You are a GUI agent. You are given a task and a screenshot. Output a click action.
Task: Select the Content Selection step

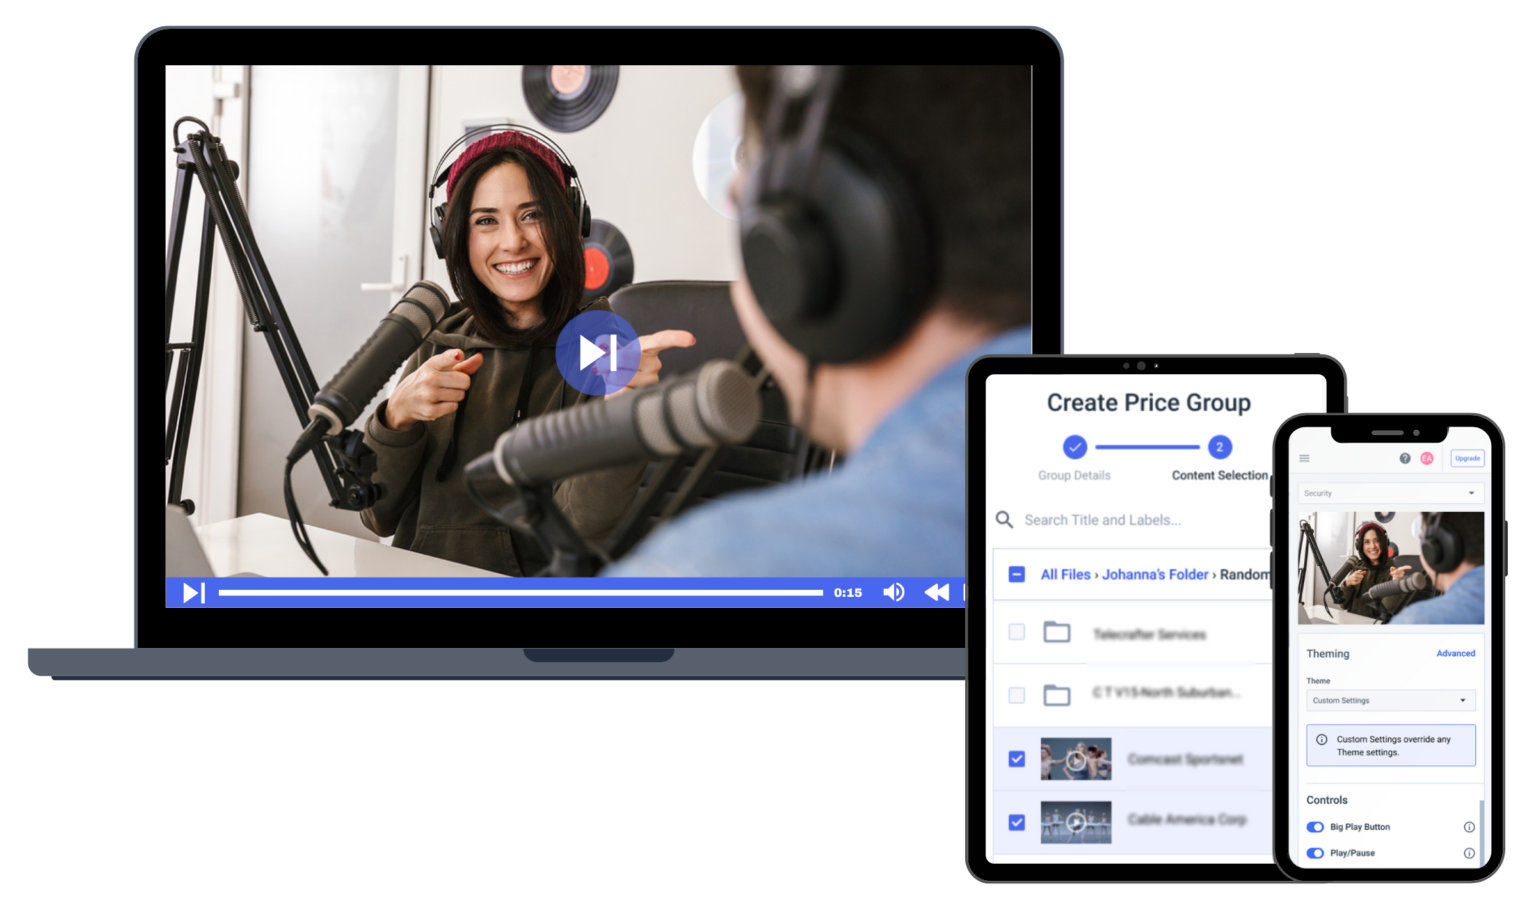pos(1218,448)
